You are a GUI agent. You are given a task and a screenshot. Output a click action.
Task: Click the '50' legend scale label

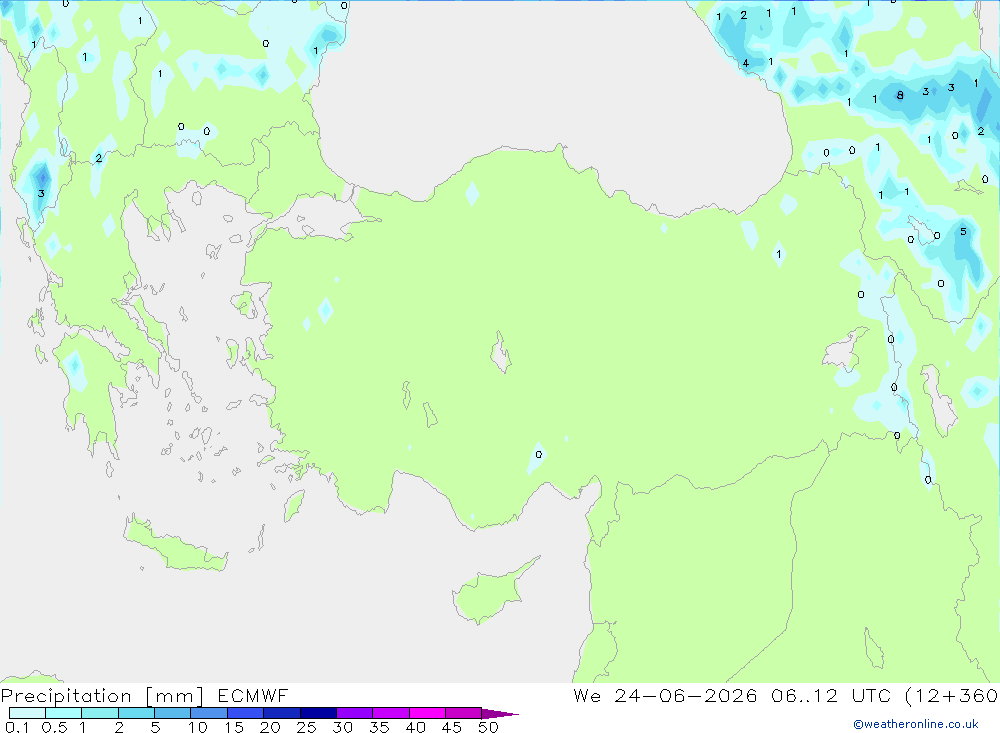click(x=489, y=727)
